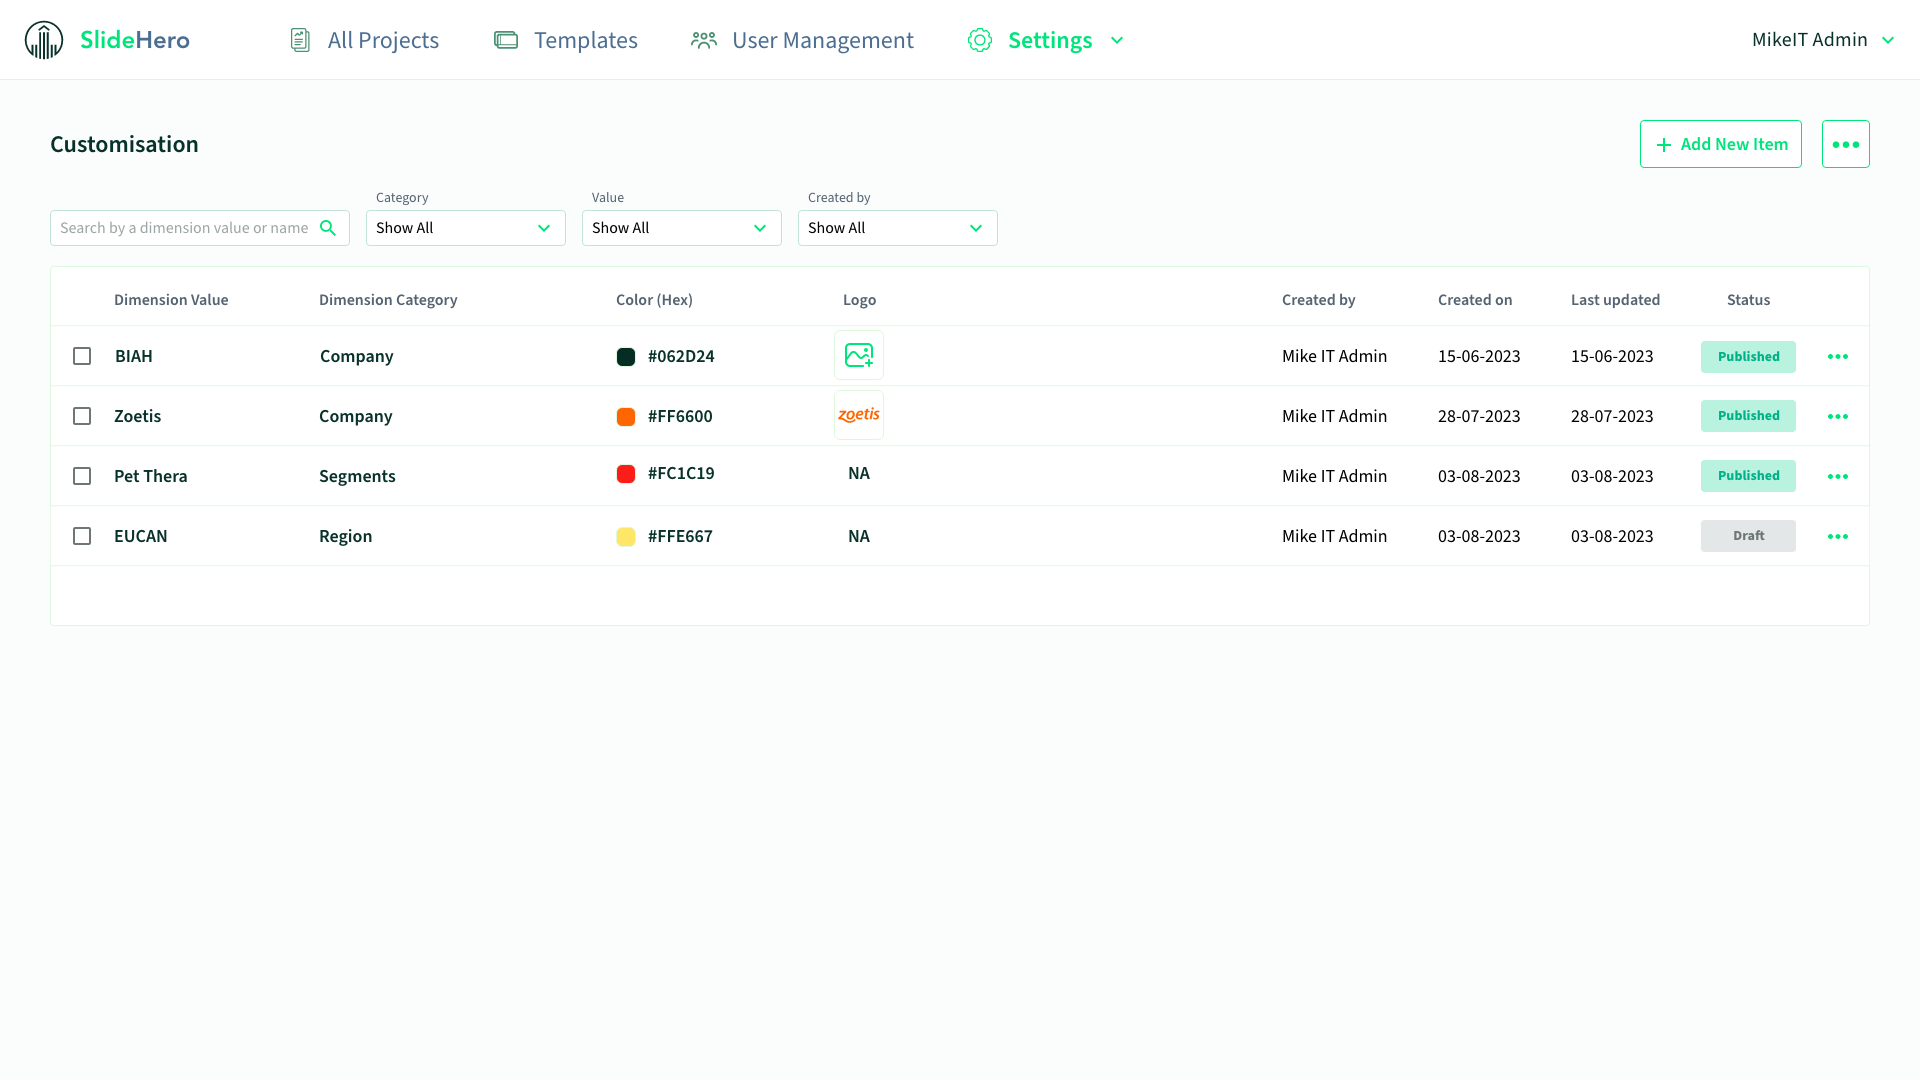Click the Zoetis logo thumbnail
This screenshot has height=1080, width=1920.
[x=858, y=415]
